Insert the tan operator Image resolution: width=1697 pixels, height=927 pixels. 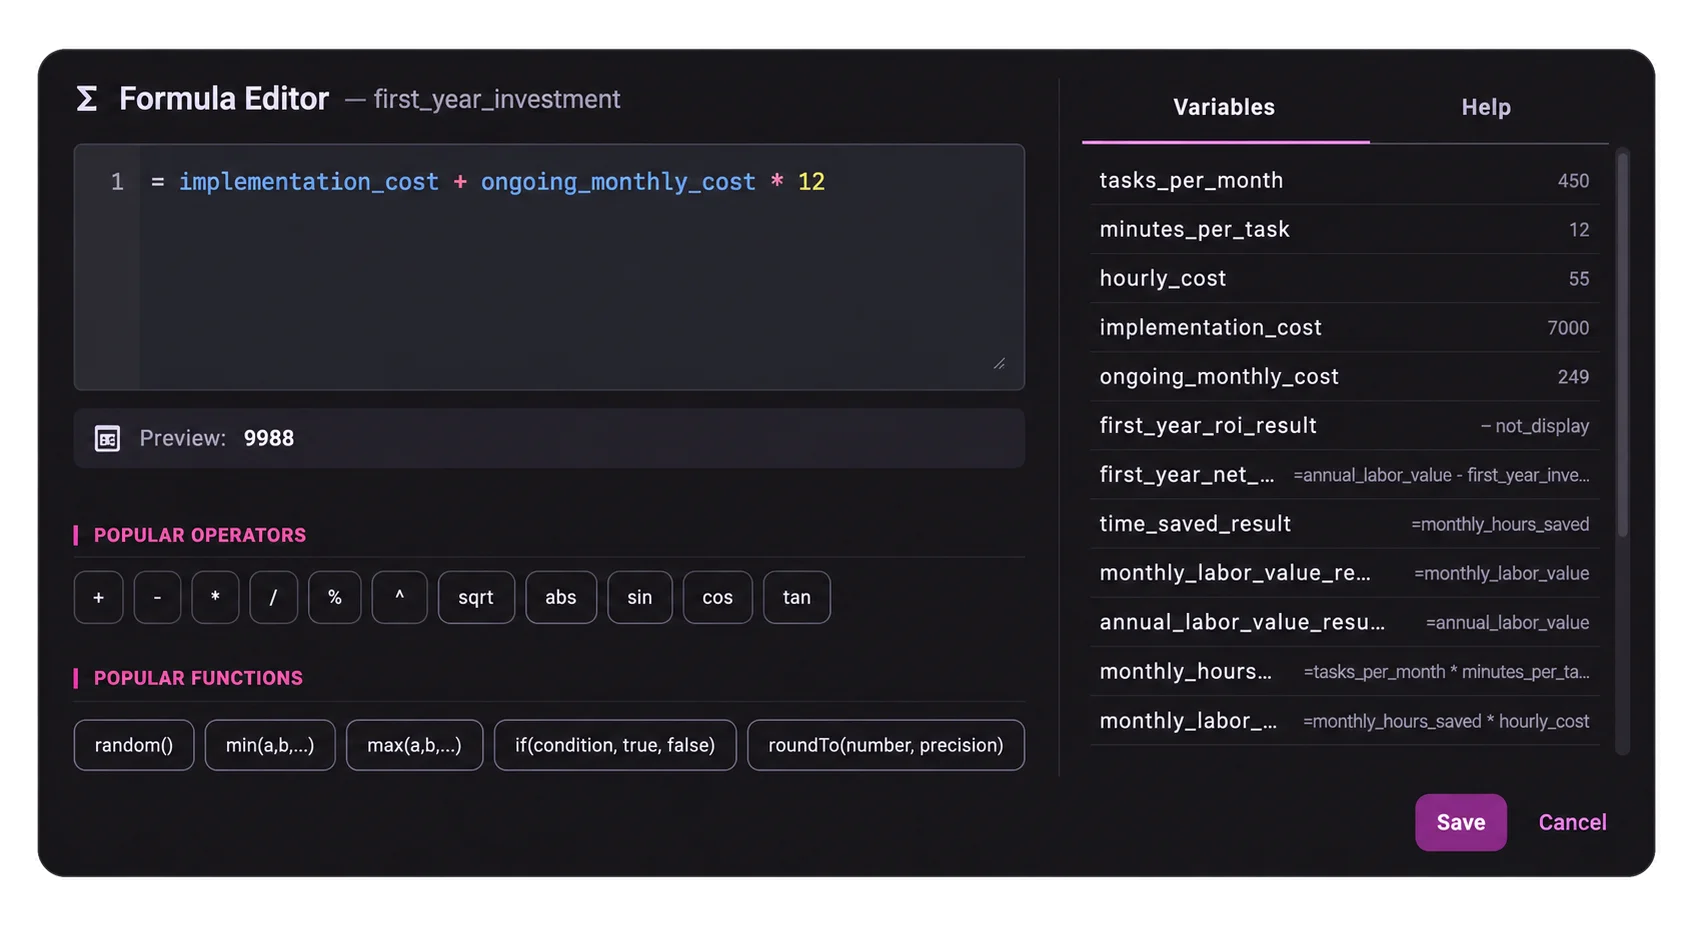tap(797, 597)
